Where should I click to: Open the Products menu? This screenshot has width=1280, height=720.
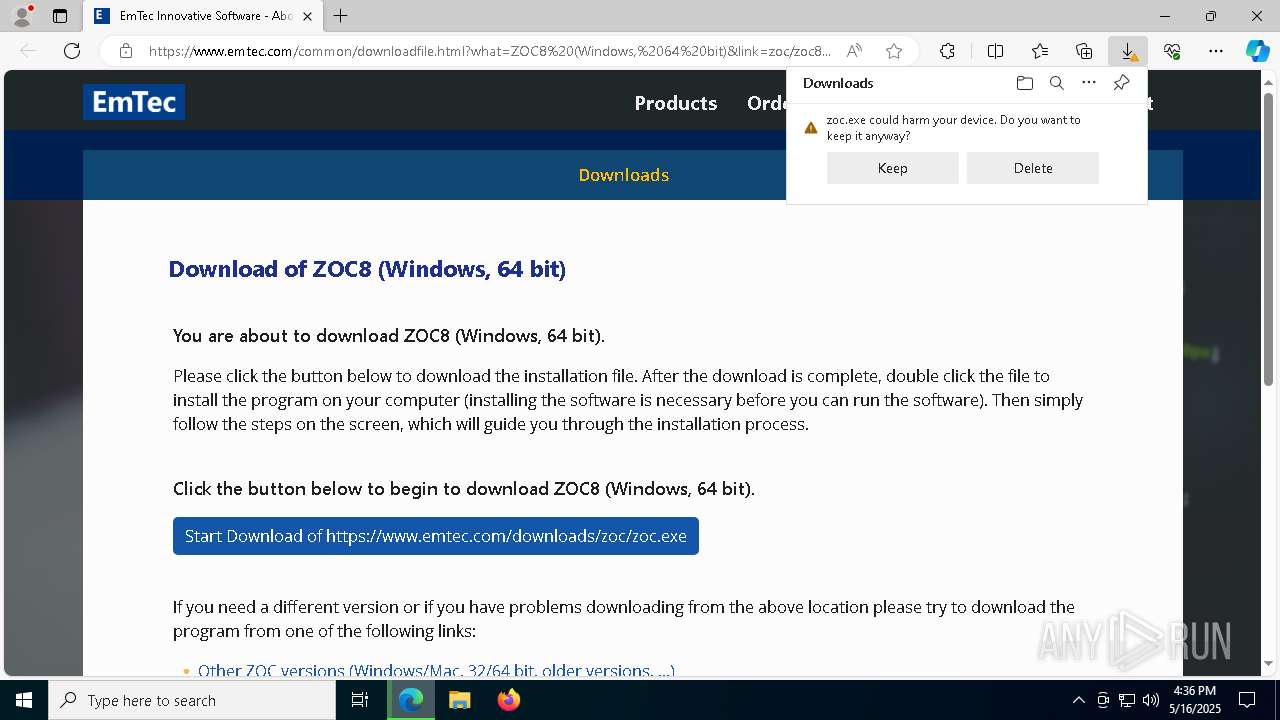tap(675, 103)
